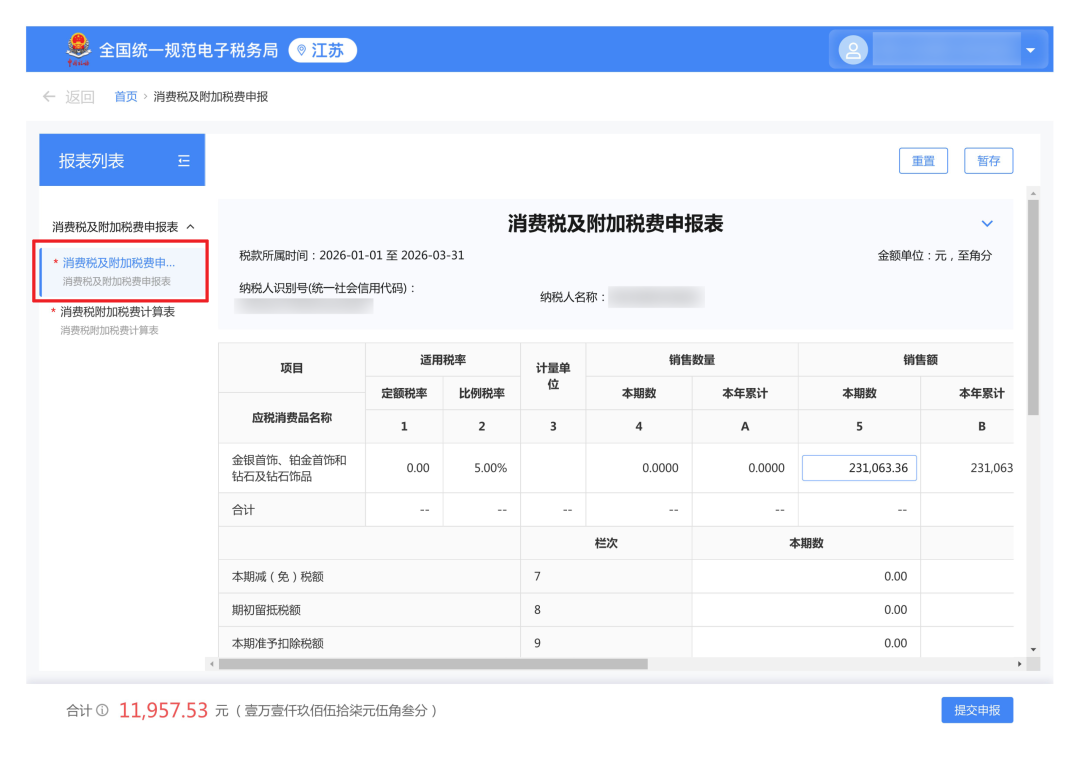Collapse the 消费税及附加税费申报表 tree group

click(x=191, y=227)
